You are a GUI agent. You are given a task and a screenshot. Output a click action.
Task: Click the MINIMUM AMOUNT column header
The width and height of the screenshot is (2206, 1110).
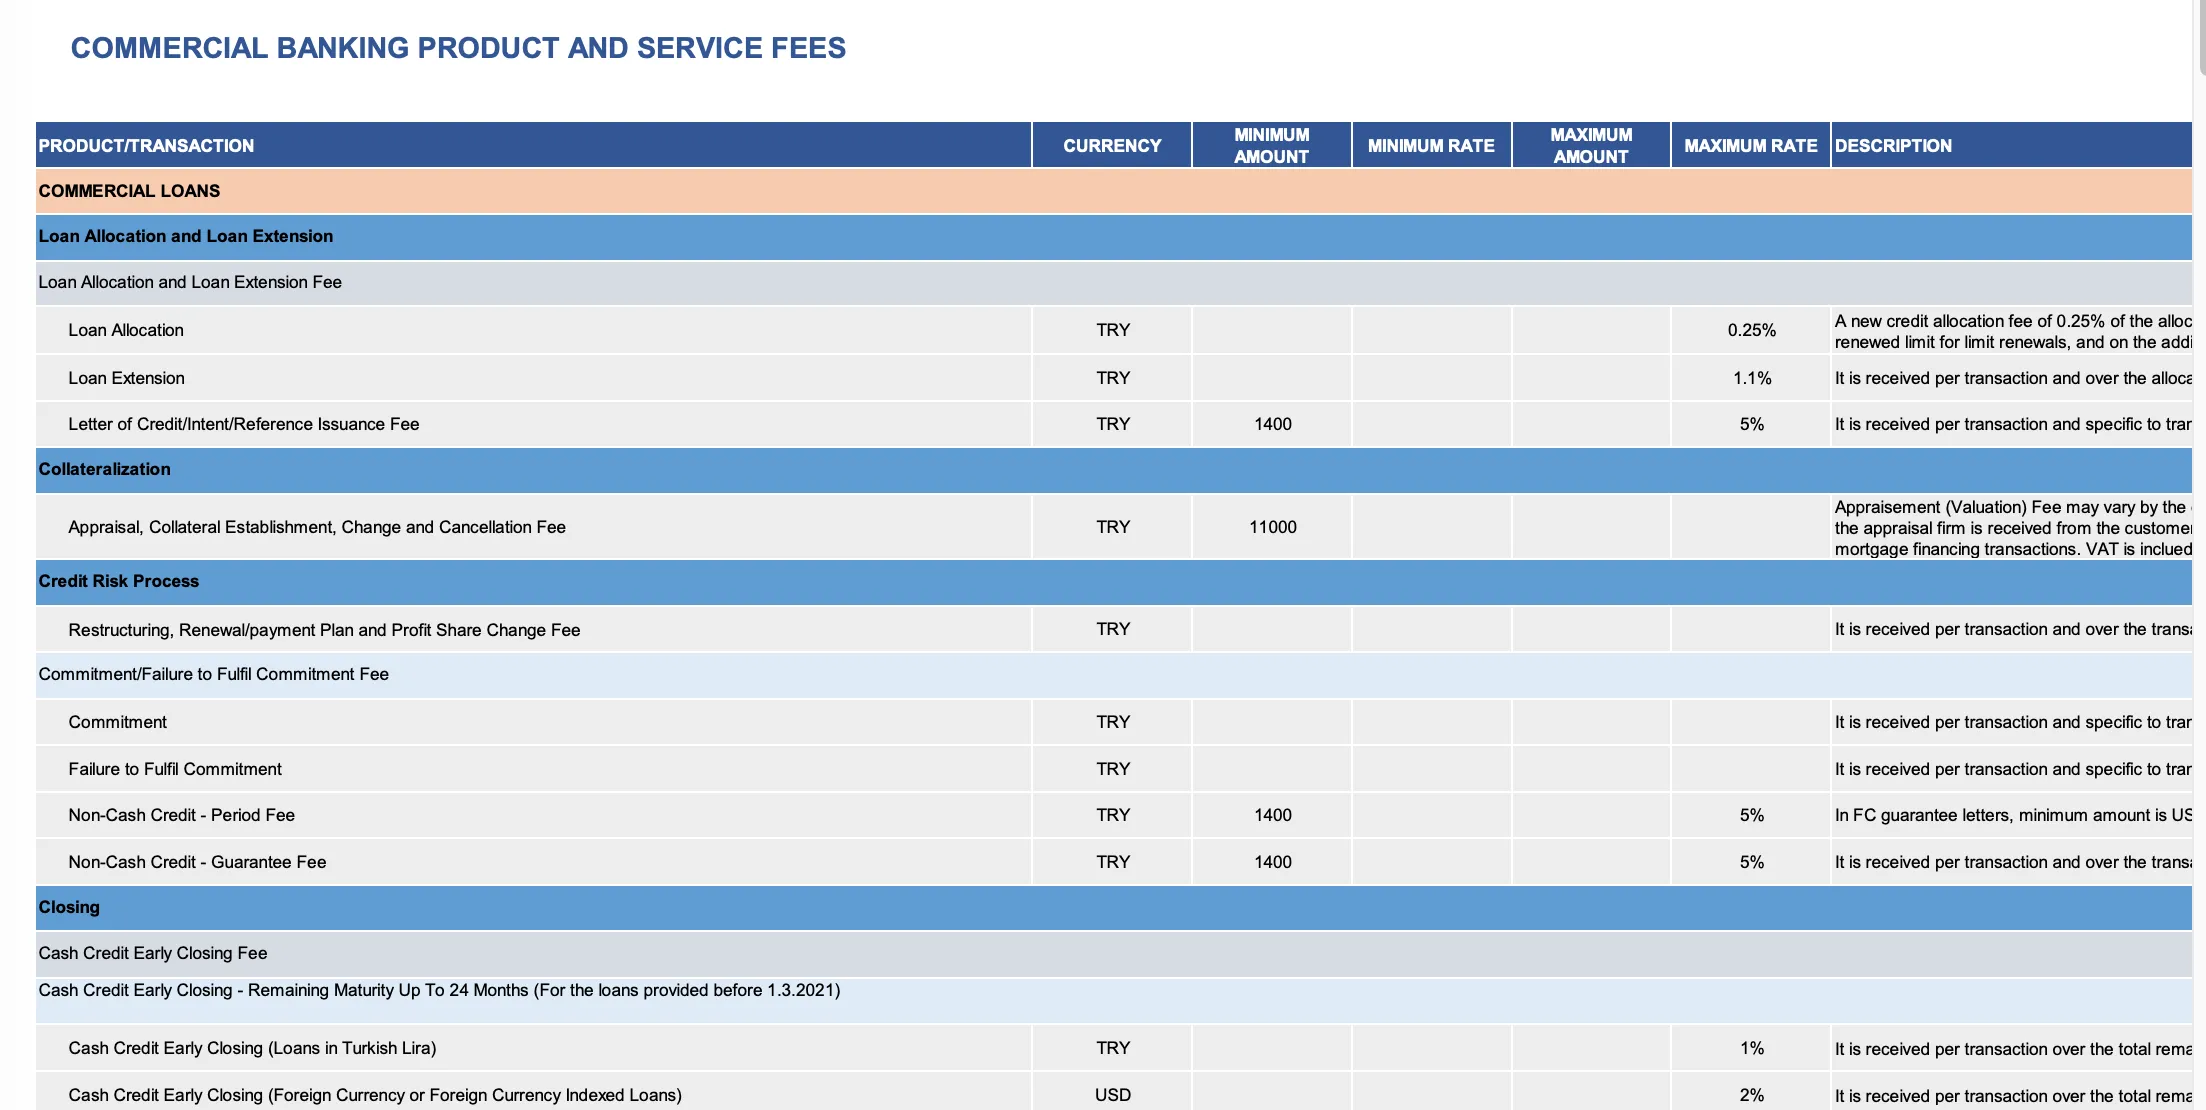tap(1271, 145)
